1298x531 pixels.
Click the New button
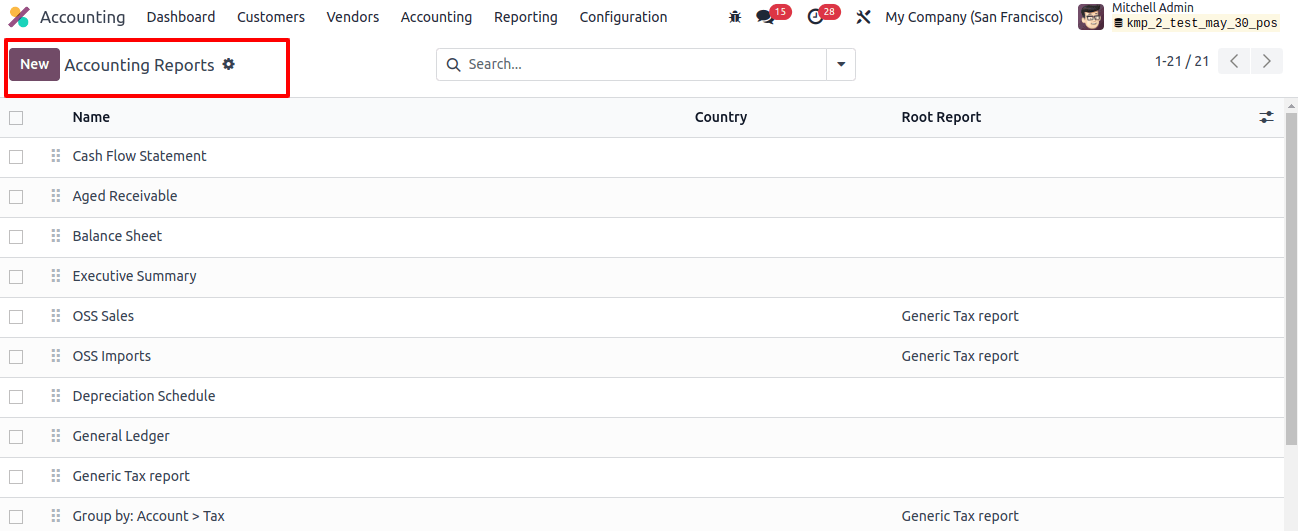tap(34, 64)
